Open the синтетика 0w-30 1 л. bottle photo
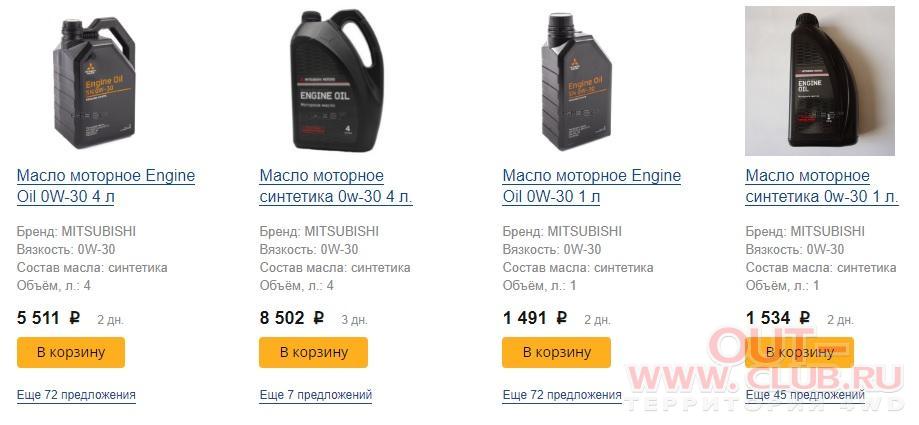 pos(819,81)
